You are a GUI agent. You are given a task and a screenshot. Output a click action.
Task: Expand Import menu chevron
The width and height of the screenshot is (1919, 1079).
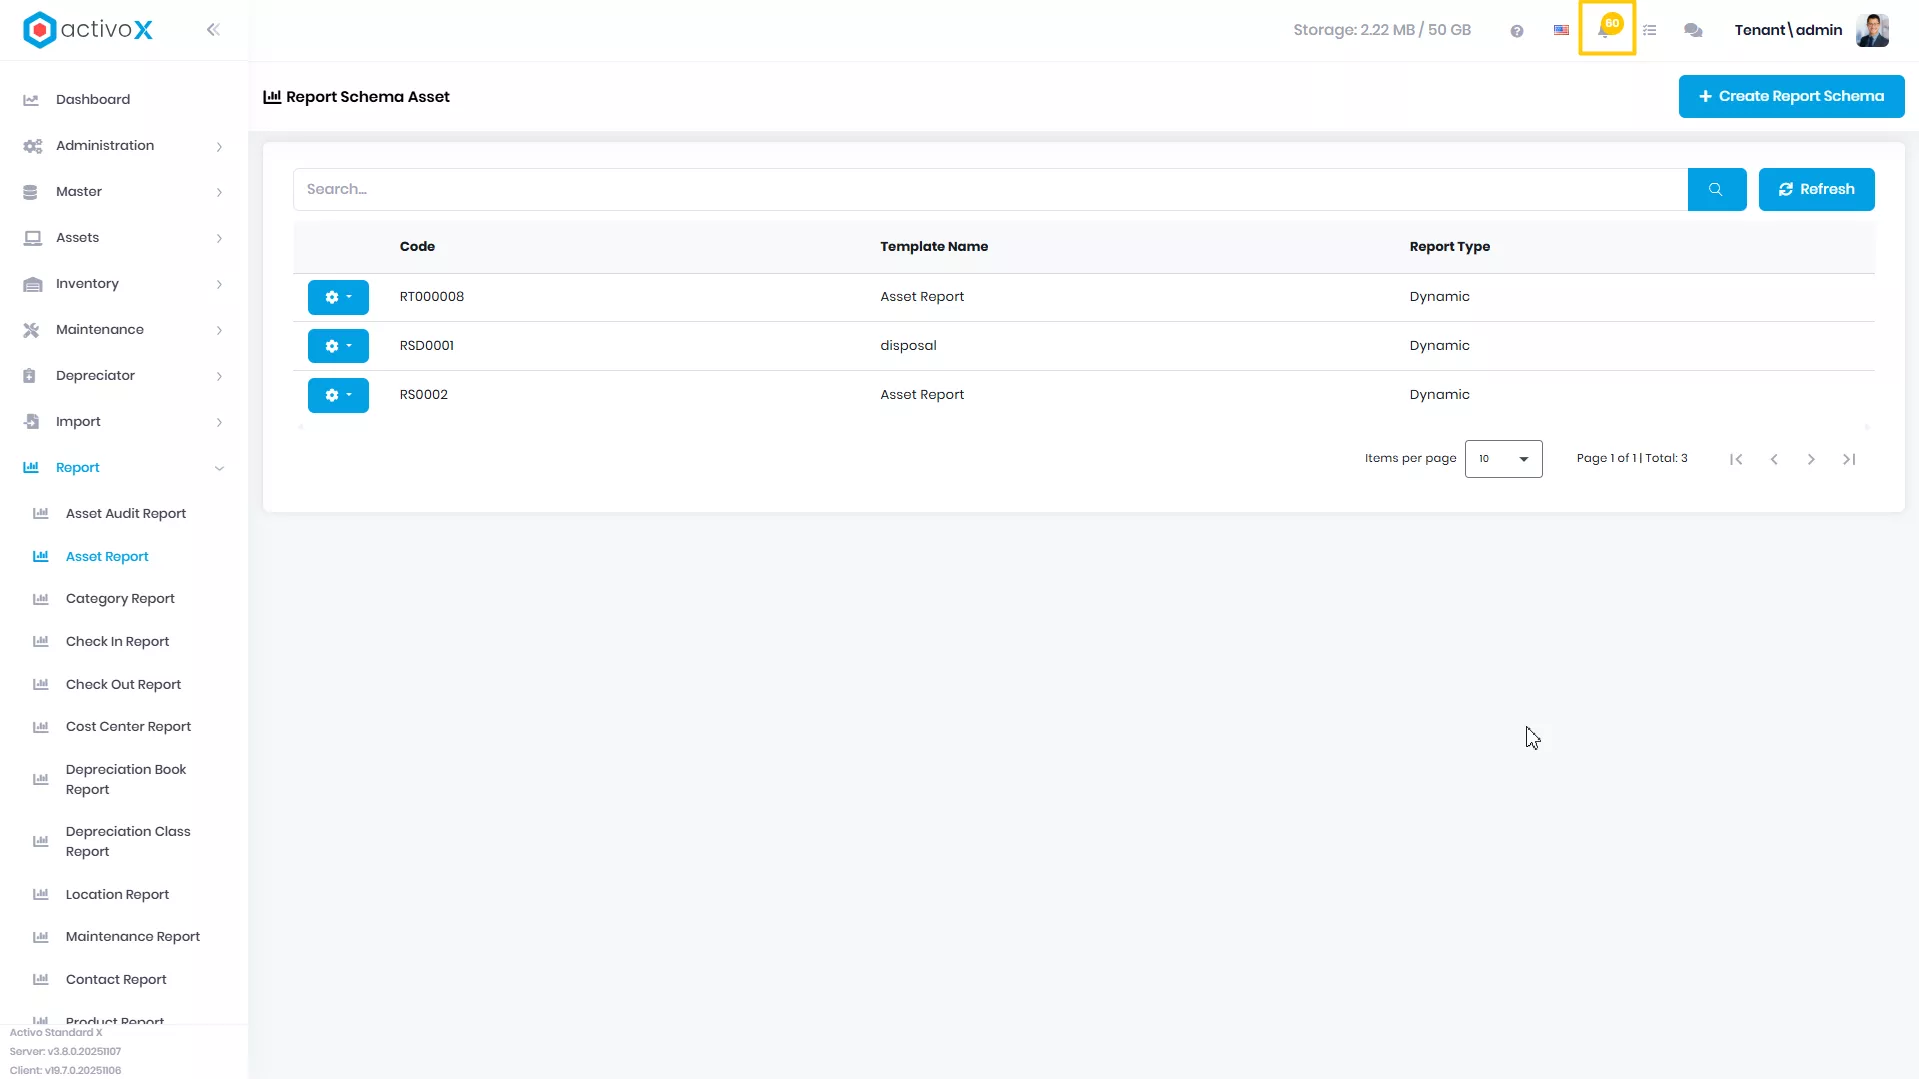[219, 422]
